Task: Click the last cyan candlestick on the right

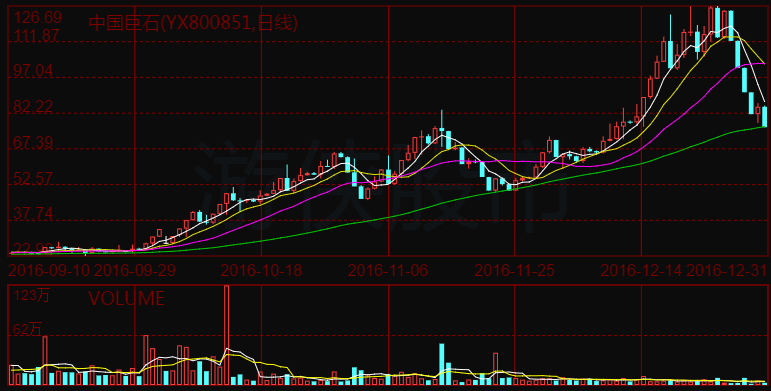Action: (765, 117)
